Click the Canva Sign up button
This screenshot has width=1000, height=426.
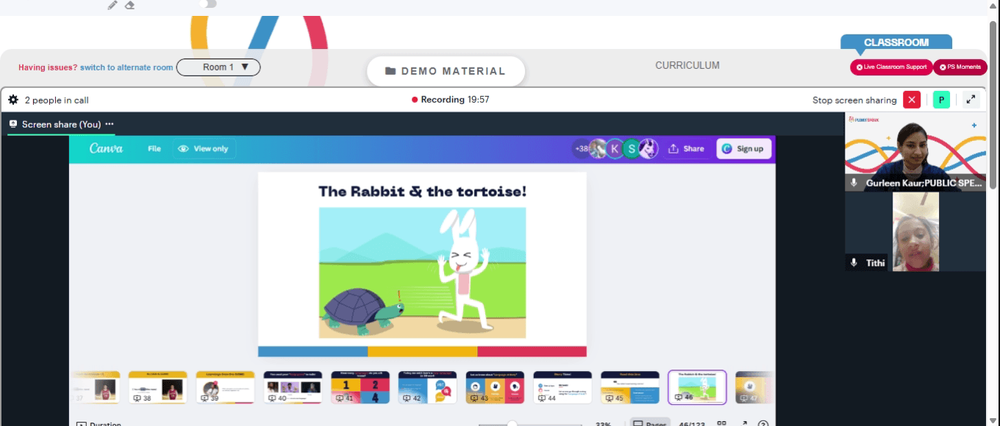pyautogui.click(x=744, y=149)
